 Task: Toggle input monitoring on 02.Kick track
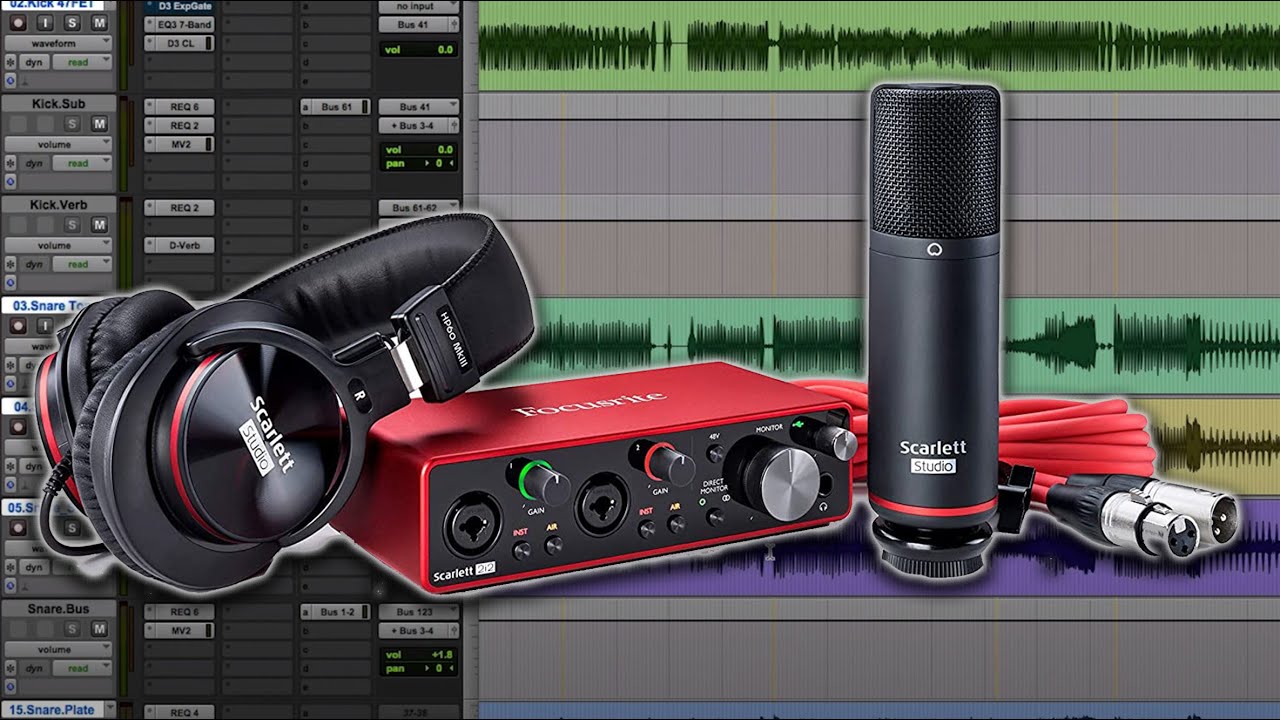(x=45, y=23)
